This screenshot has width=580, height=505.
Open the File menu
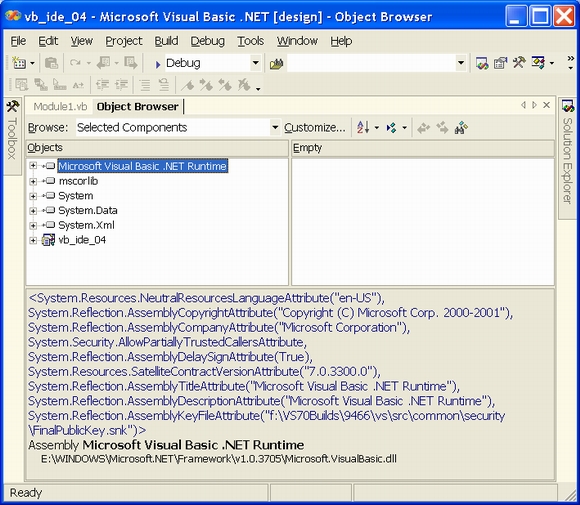(x=18, y=41)
